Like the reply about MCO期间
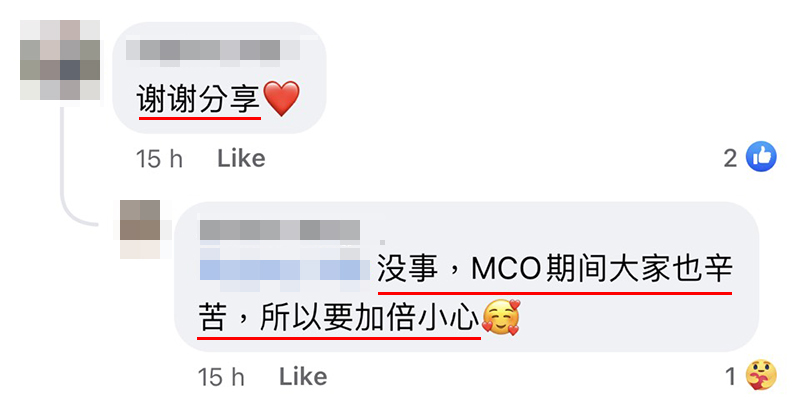The width and height of the screenshot is (800, 404). click(303, 377)
